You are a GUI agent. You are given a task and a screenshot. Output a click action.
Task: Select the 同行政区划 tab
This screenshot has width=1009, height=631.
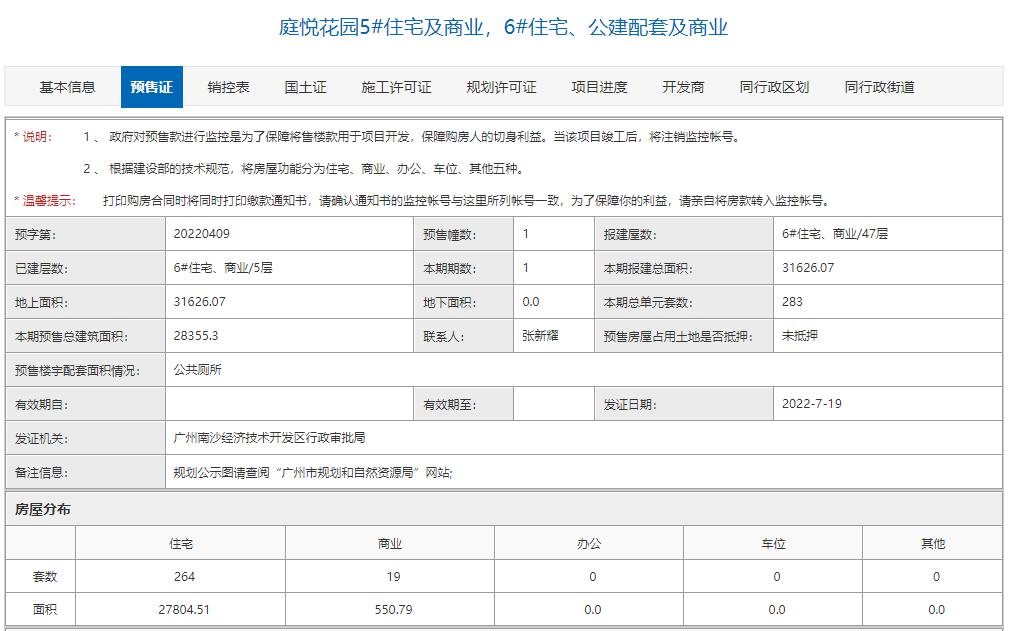(775, 87)
